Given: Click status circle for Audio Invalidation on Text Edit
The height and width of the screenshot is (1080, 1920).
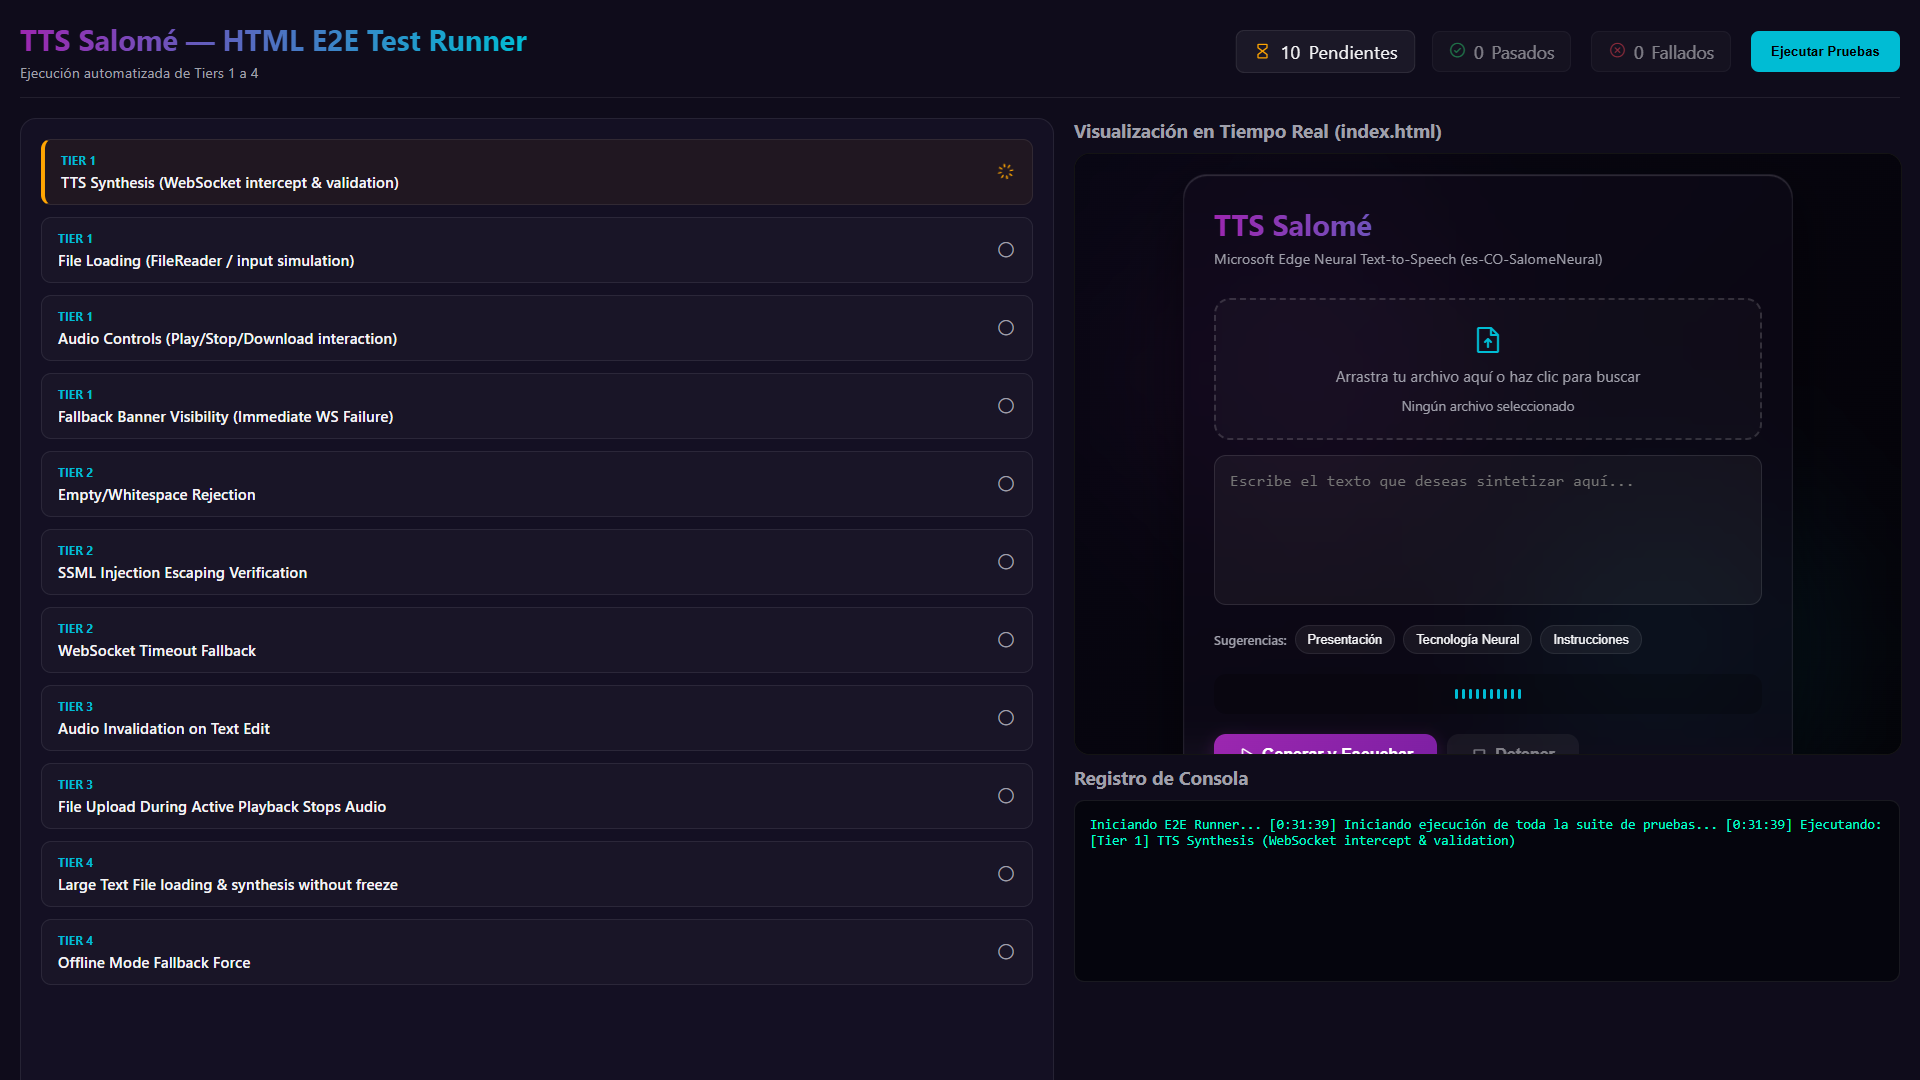Looking at the screenshot, I should click(1006, 718).
